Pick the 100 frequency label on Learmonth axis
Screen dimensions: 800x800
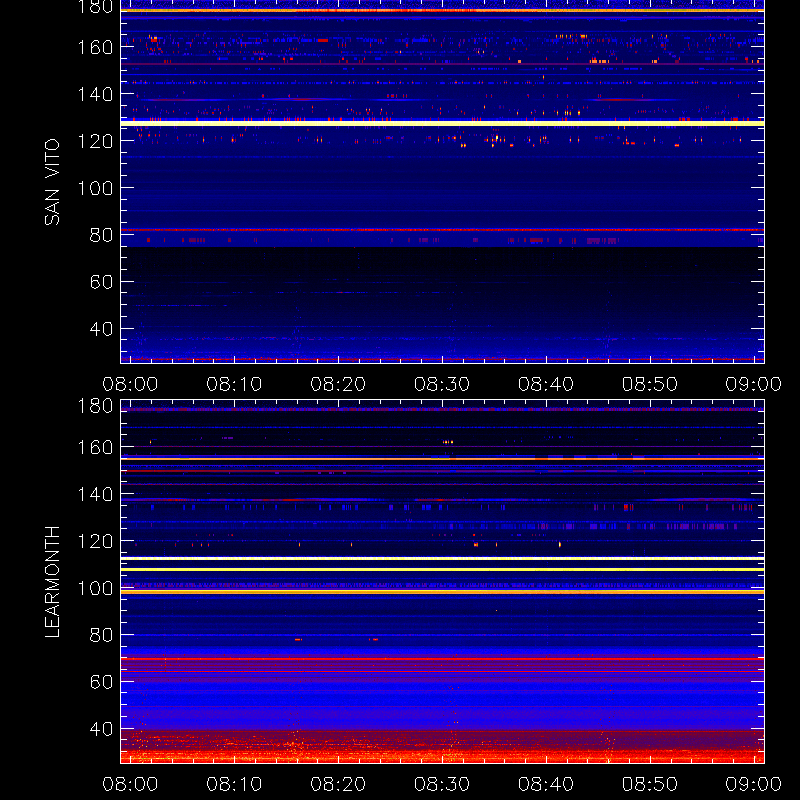(x=95, y=588)
